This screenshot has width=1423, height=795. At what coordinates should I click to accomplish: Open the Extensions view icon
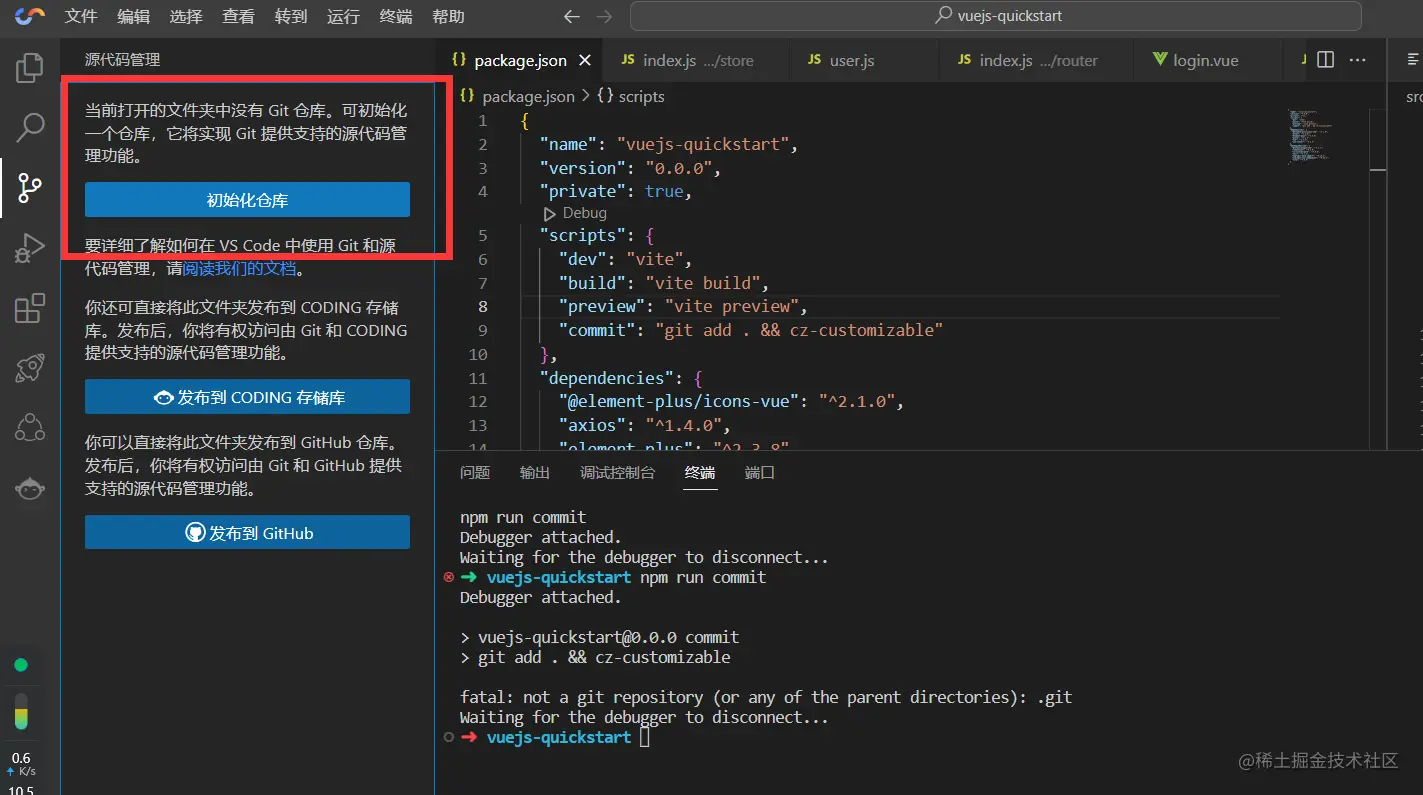click(x=30, y=308)
